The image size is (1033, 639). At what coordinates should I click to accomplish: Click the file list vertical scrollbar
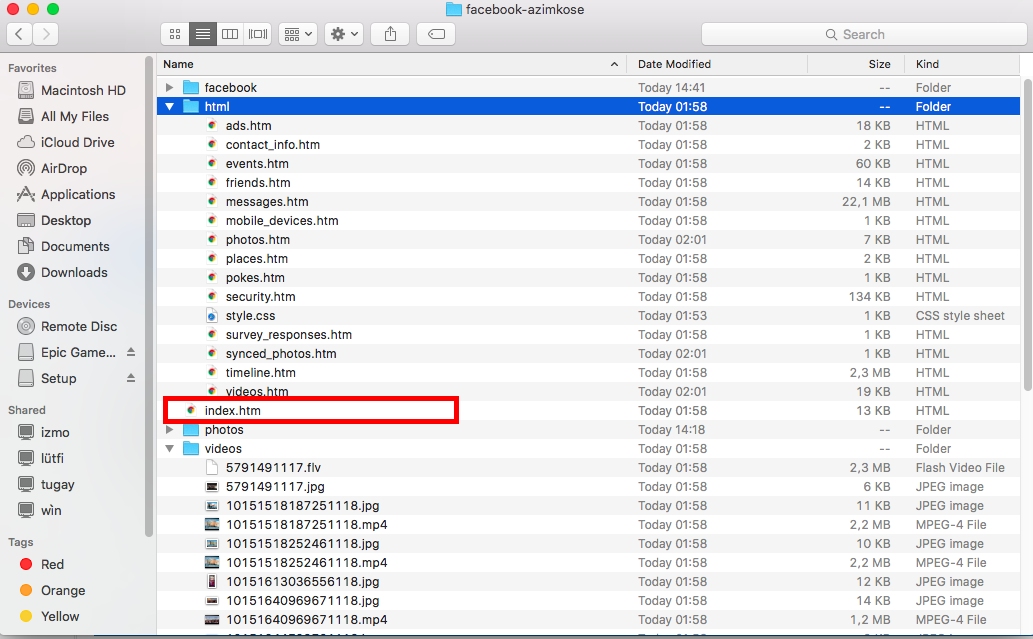coord(1026,234)
